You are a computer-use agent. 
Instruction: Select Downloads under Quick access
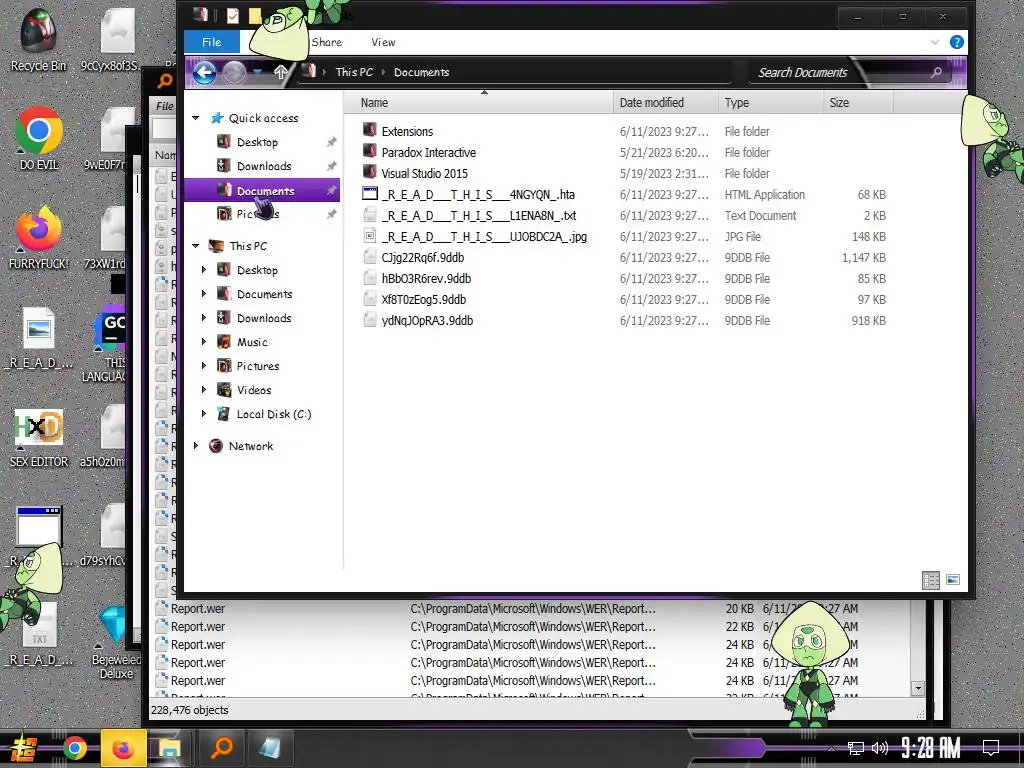tap(264, 167)
